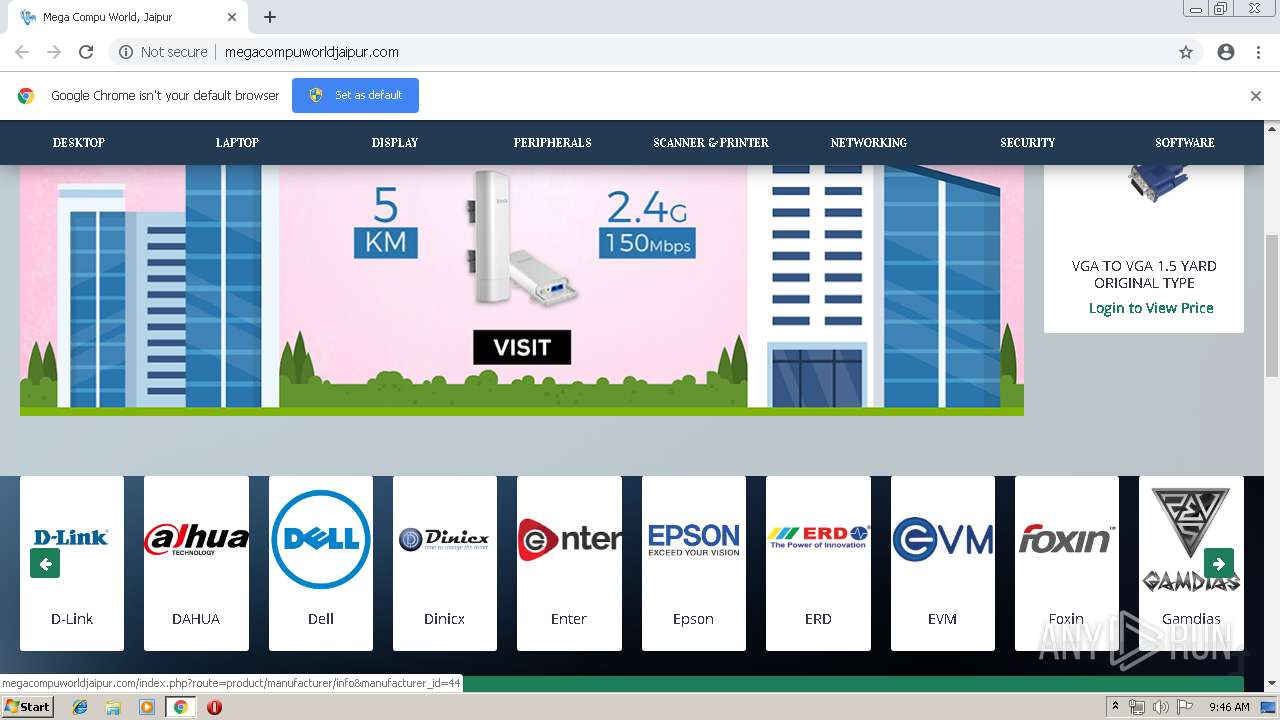
Task: Click the Foxin brand logo
Action: click(x=1066, y=540)
